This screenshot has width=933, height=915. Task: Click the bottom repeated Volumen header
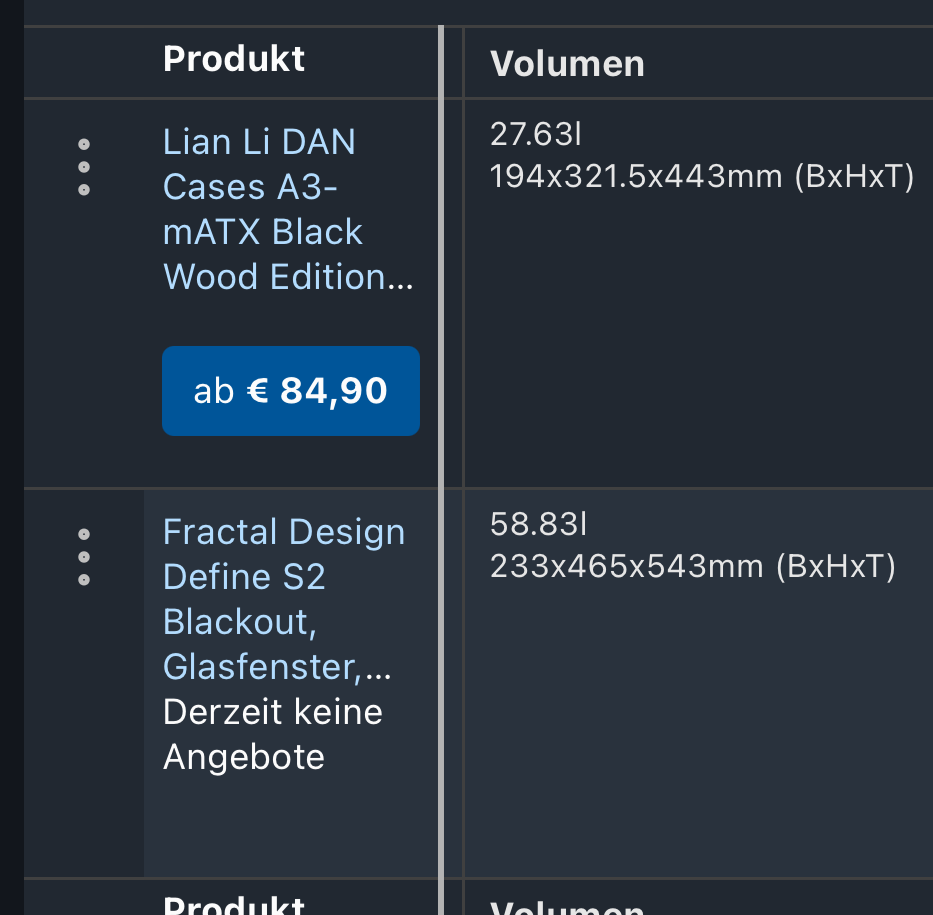[567, 908]
